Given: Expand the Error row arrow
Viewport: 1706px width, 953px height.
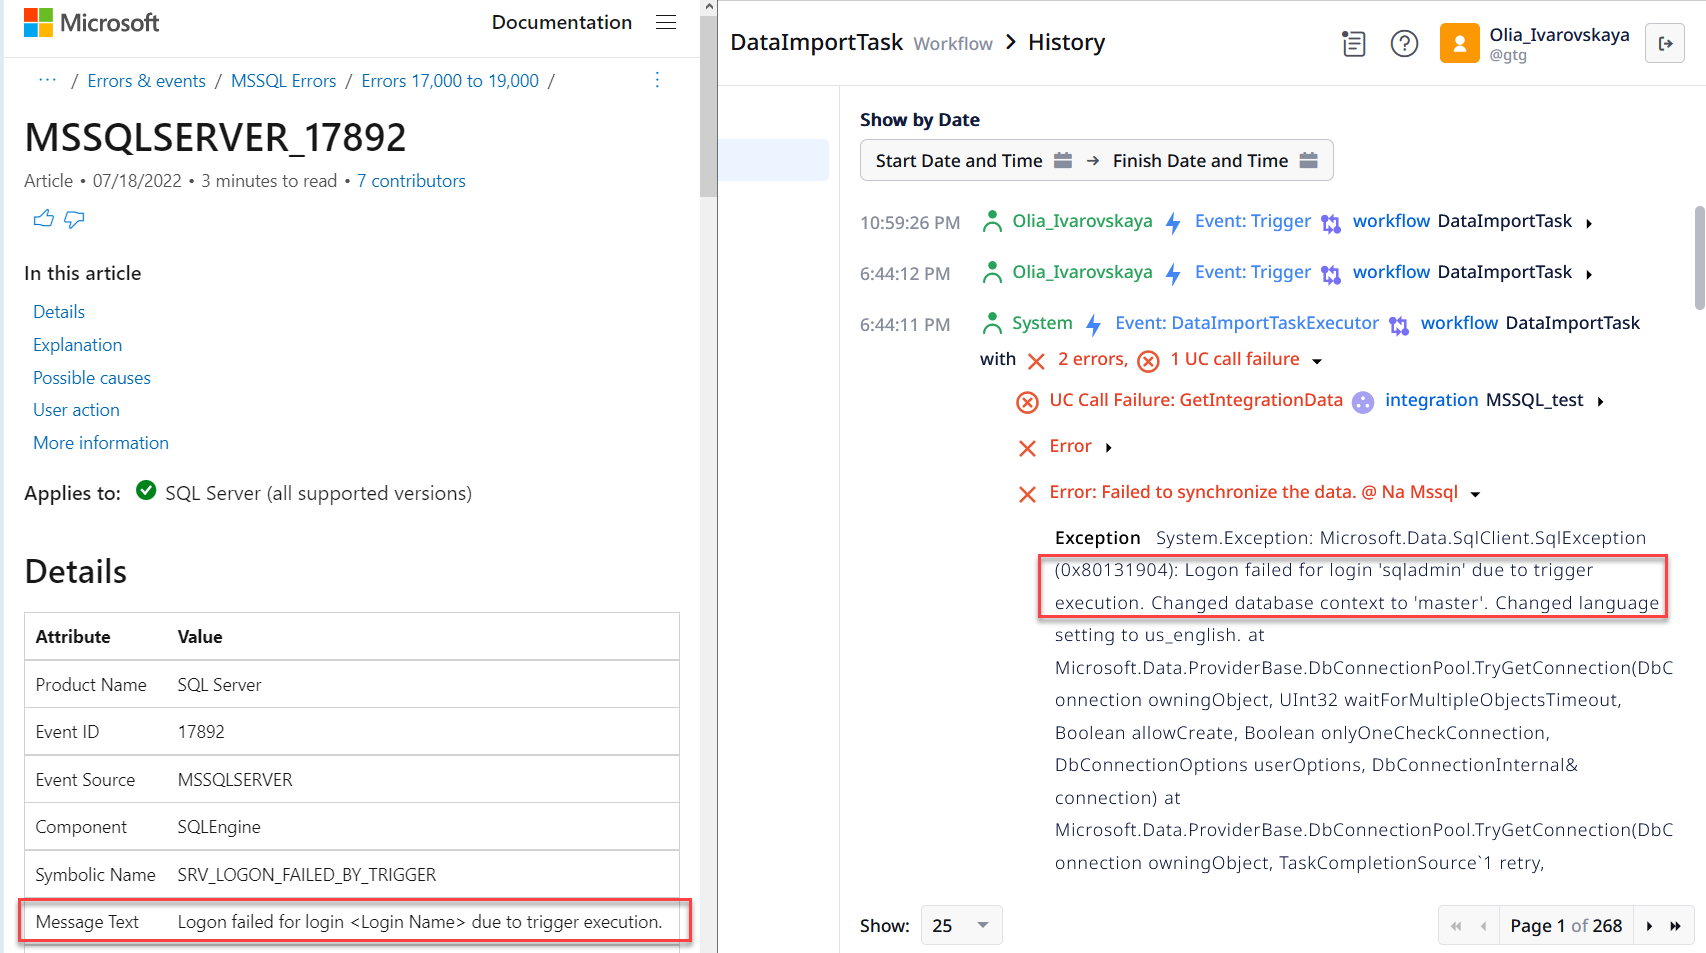Looking at the screenshot, I should [1108, 447].
